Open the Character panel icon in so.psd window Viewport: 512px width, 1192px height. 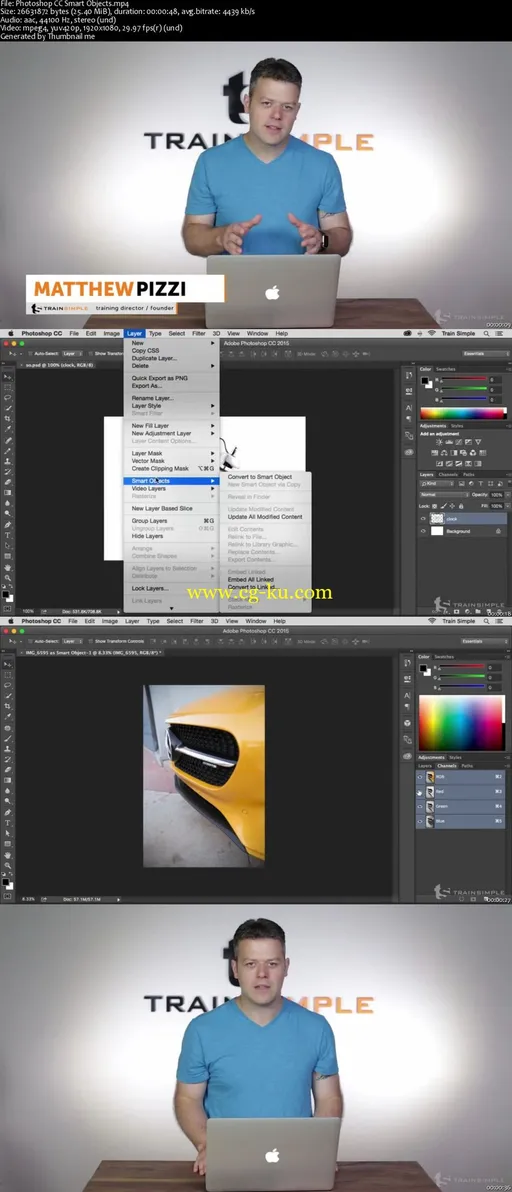click(409, 407)
